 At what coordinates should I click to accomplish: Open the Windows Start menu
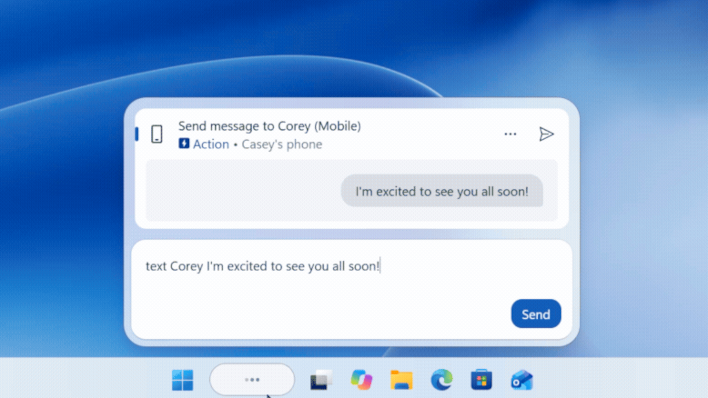182,380
